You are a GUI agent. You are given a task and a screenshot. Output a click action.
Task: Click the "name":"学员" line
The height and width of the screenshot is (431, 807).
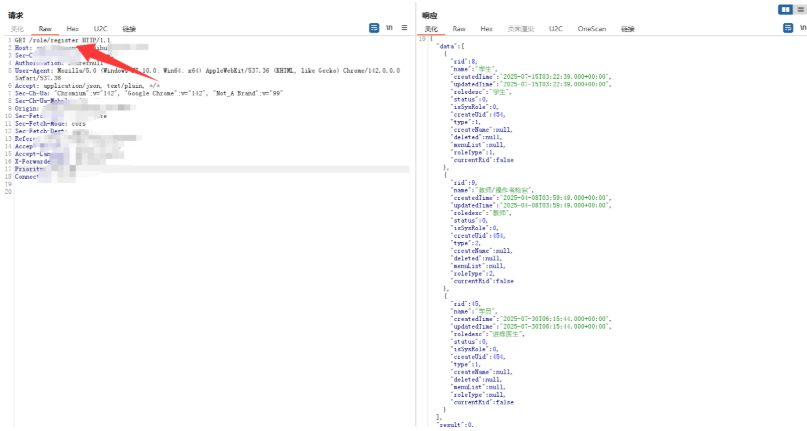(x=474, y=311)
